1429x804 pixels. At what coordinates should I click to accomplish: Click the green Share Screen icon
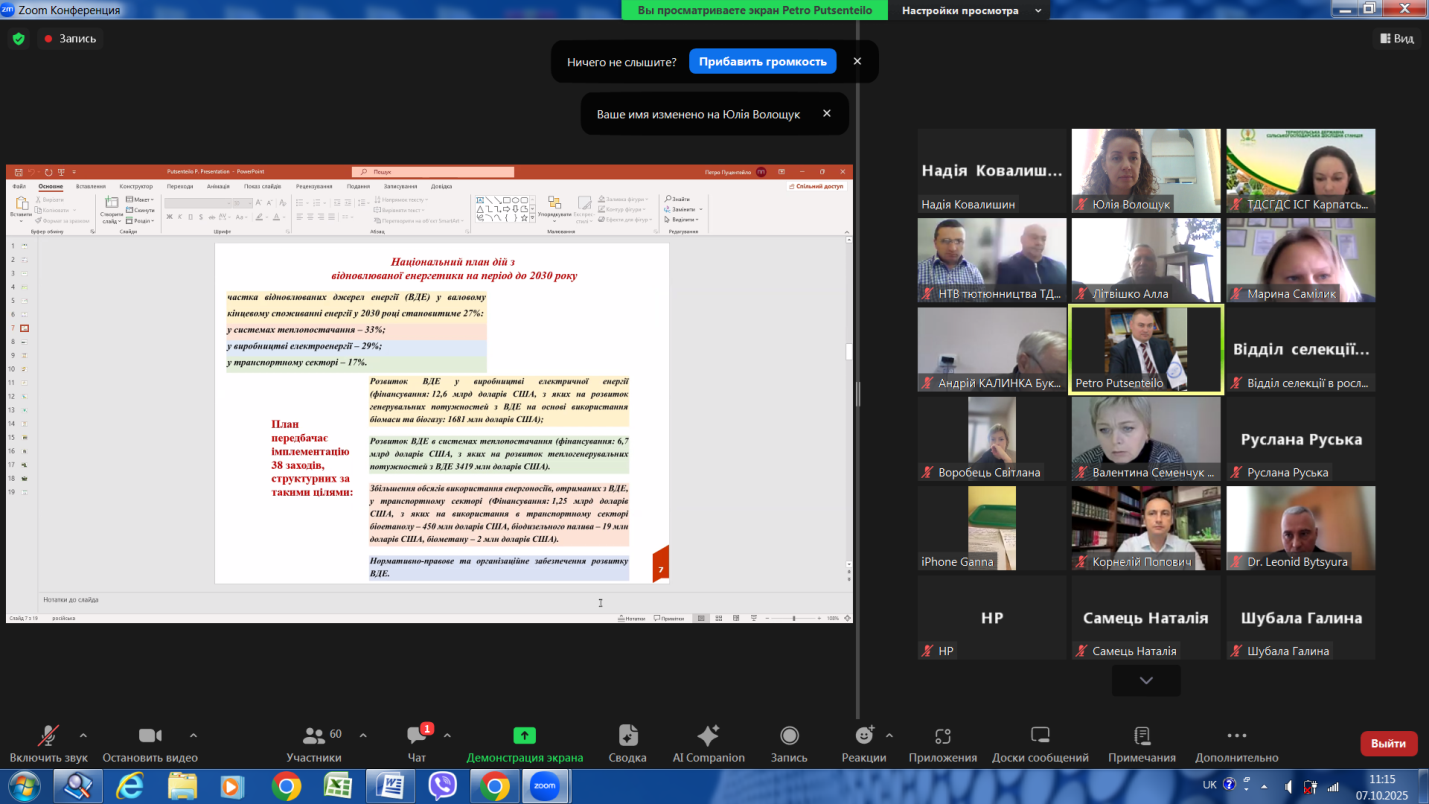[x=524, y=737]
